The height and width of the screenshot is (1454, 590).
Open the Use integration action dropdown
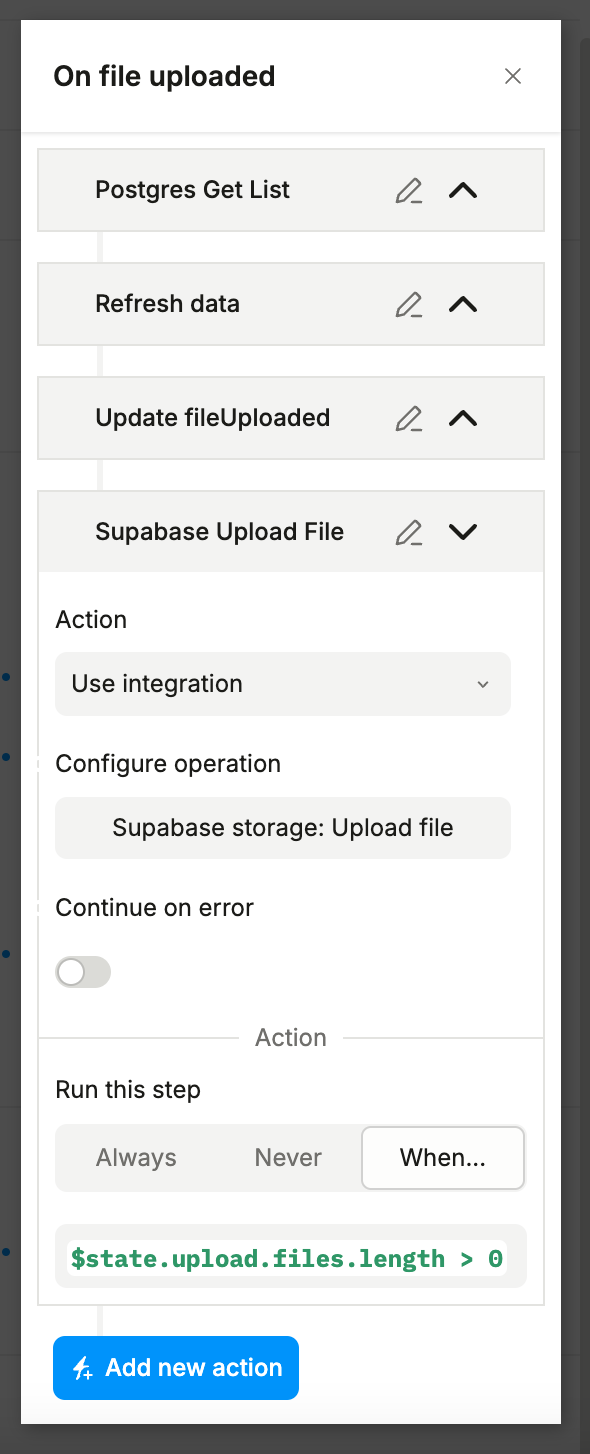283,684
